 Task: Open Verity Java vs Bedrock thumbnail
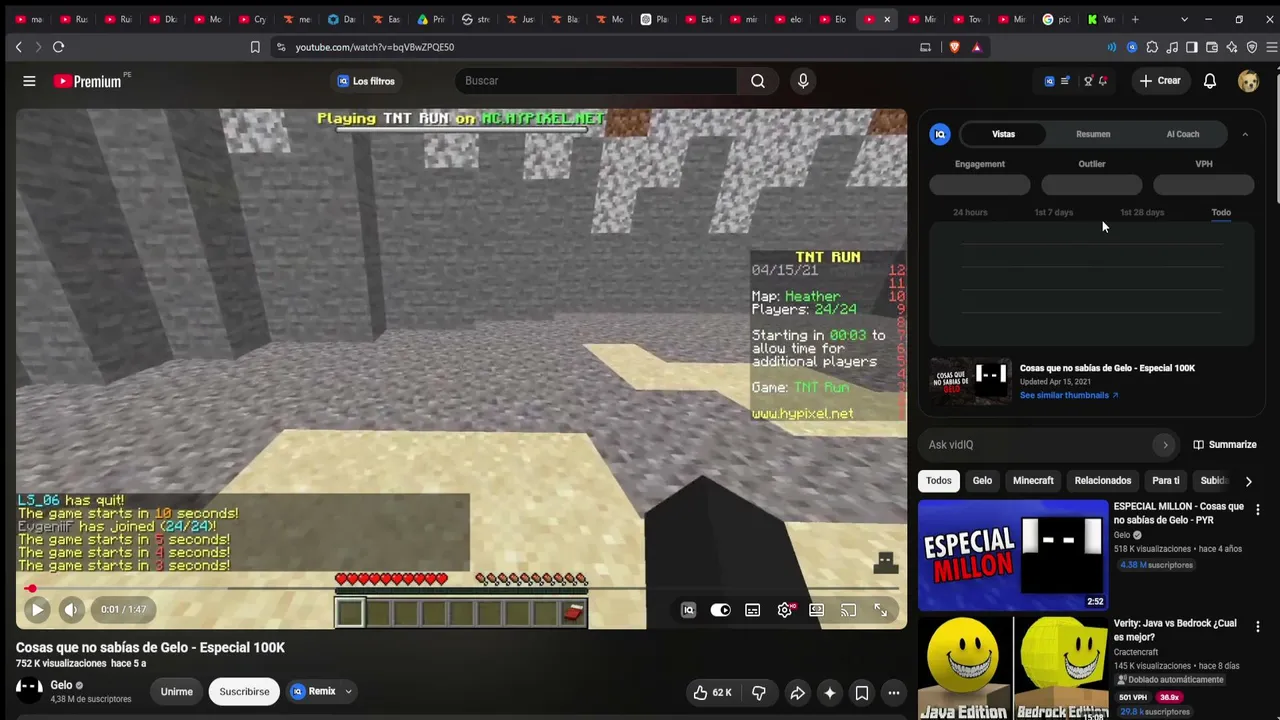click(x=1012, y=668)
